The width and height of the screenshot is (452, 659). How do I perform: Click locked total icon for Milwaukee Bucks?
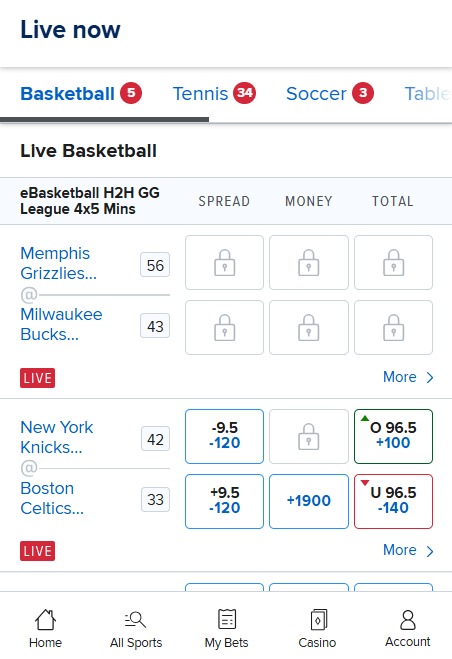click(x=394, y=327)
